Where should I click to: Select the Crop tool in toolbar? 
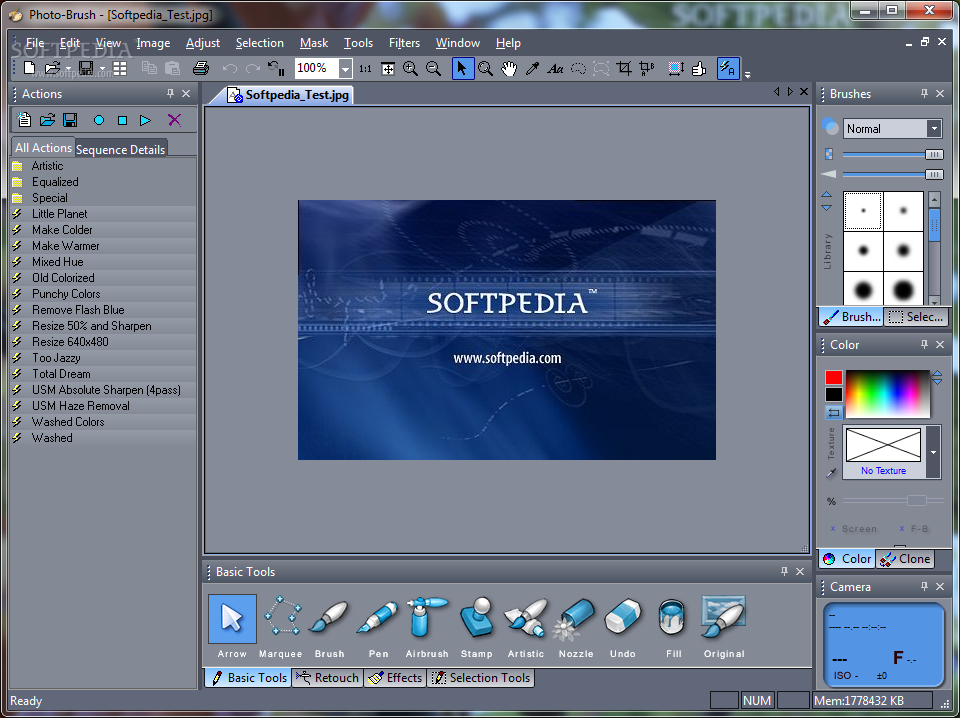click(624, 68)
